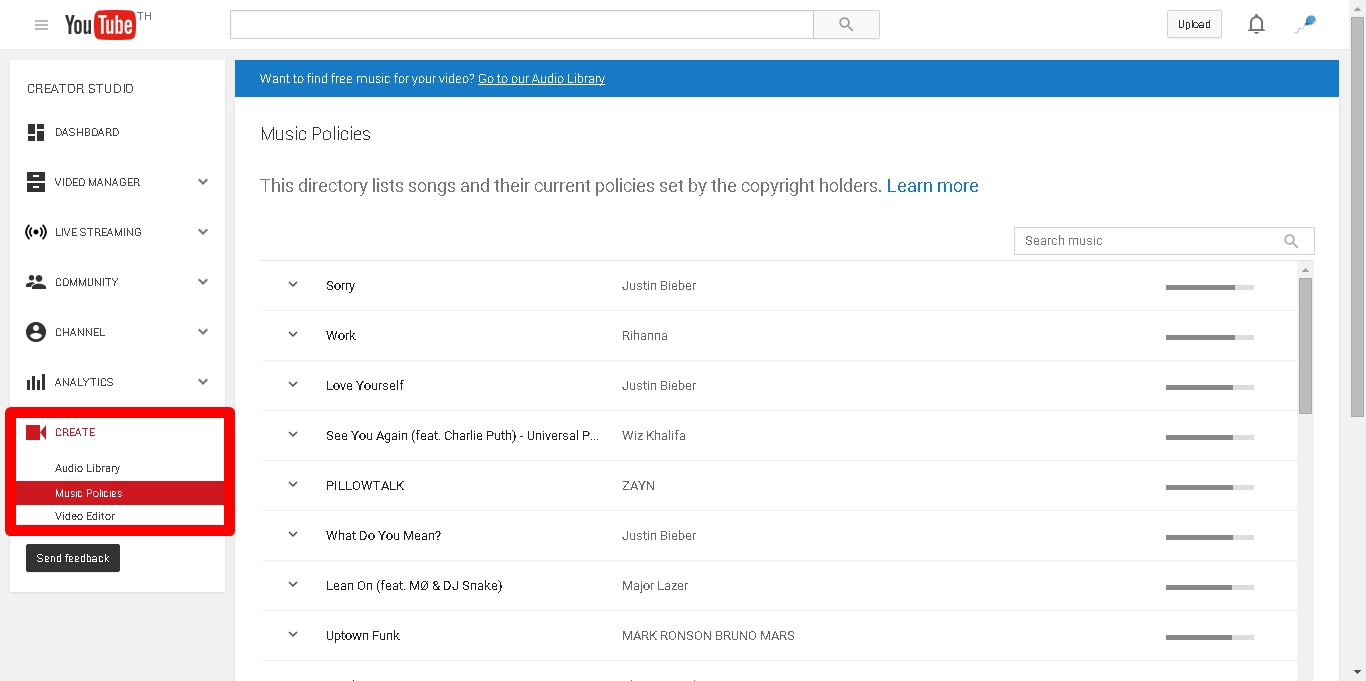This screenshot has height=681, width=1366.
Task: Expand policy details for What Do You Mean?
Action: pos(293,535)
